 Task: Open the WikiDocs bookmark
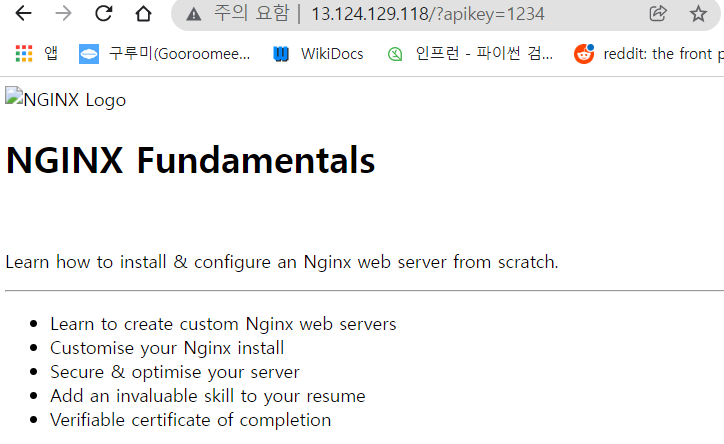[318, 54]
